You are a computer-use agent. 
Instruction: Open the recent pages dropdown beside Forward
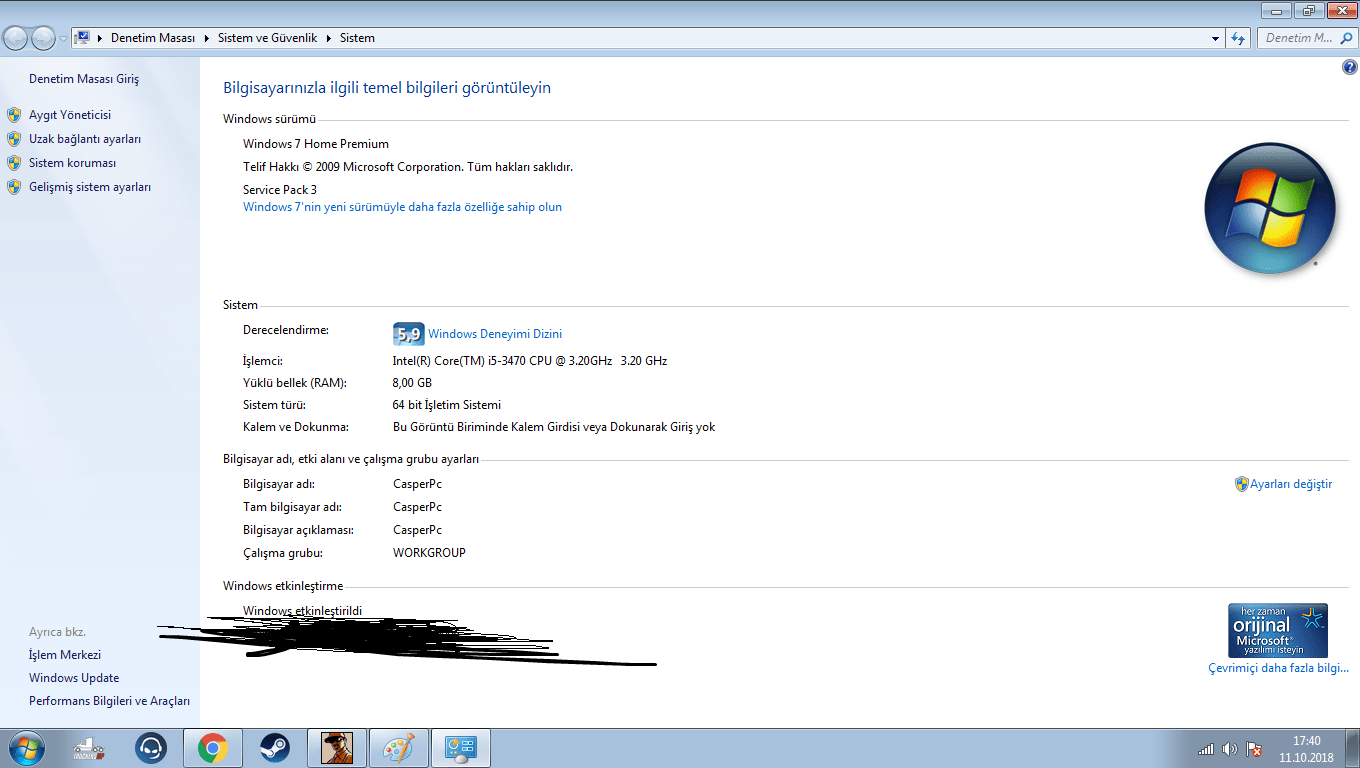pos(63,38)
